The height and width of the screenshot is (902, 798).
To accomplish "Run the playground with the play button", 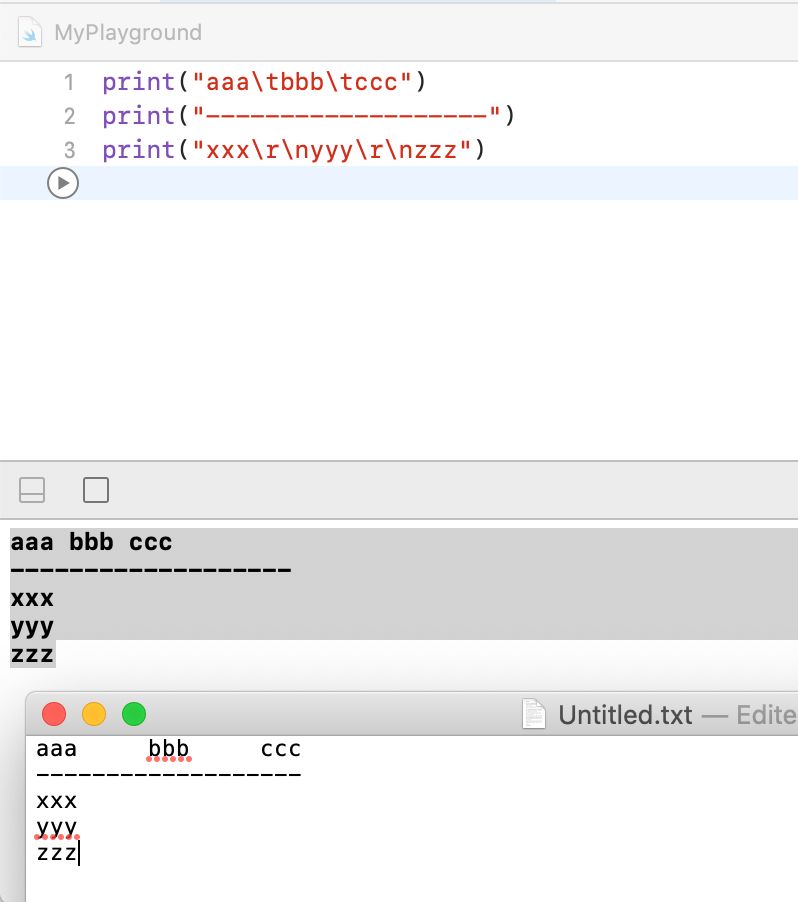I will coord(62,183).
